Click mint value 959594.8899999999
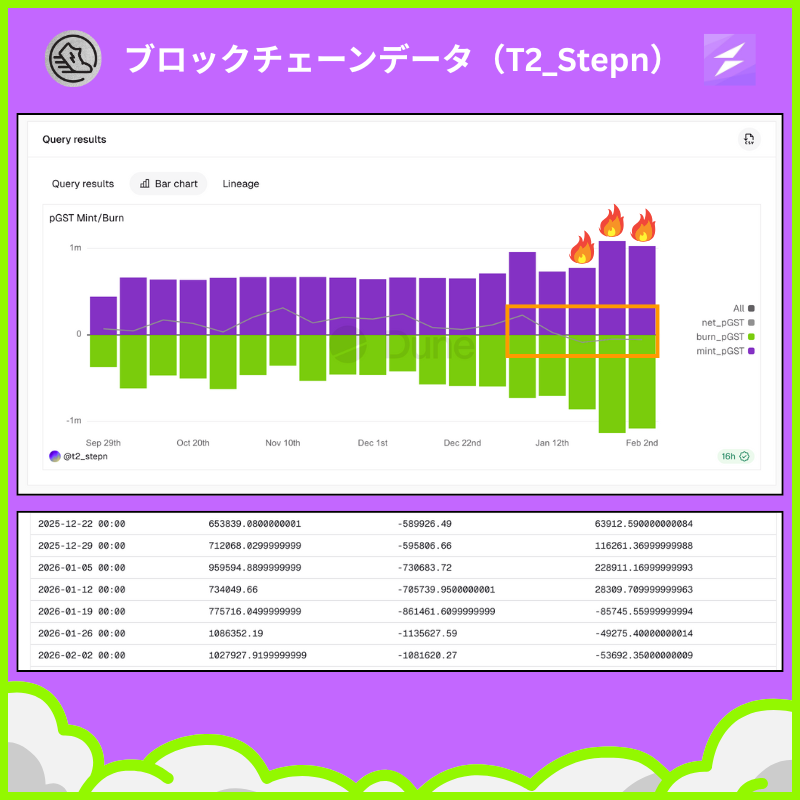This screenshot has height=800, width=800. click(255, 568)
